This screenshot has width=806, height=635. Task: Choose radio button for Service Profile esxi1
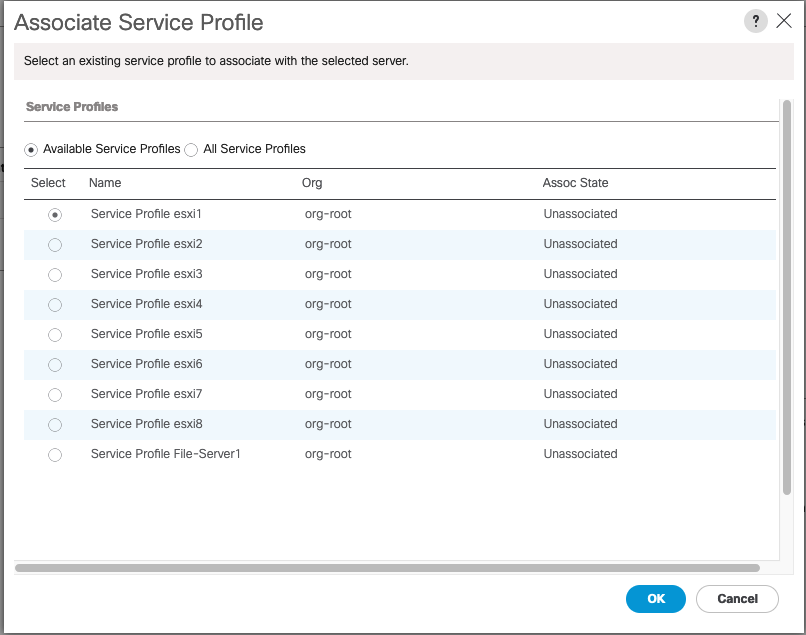pyautogui.click(x=55, y=215)
